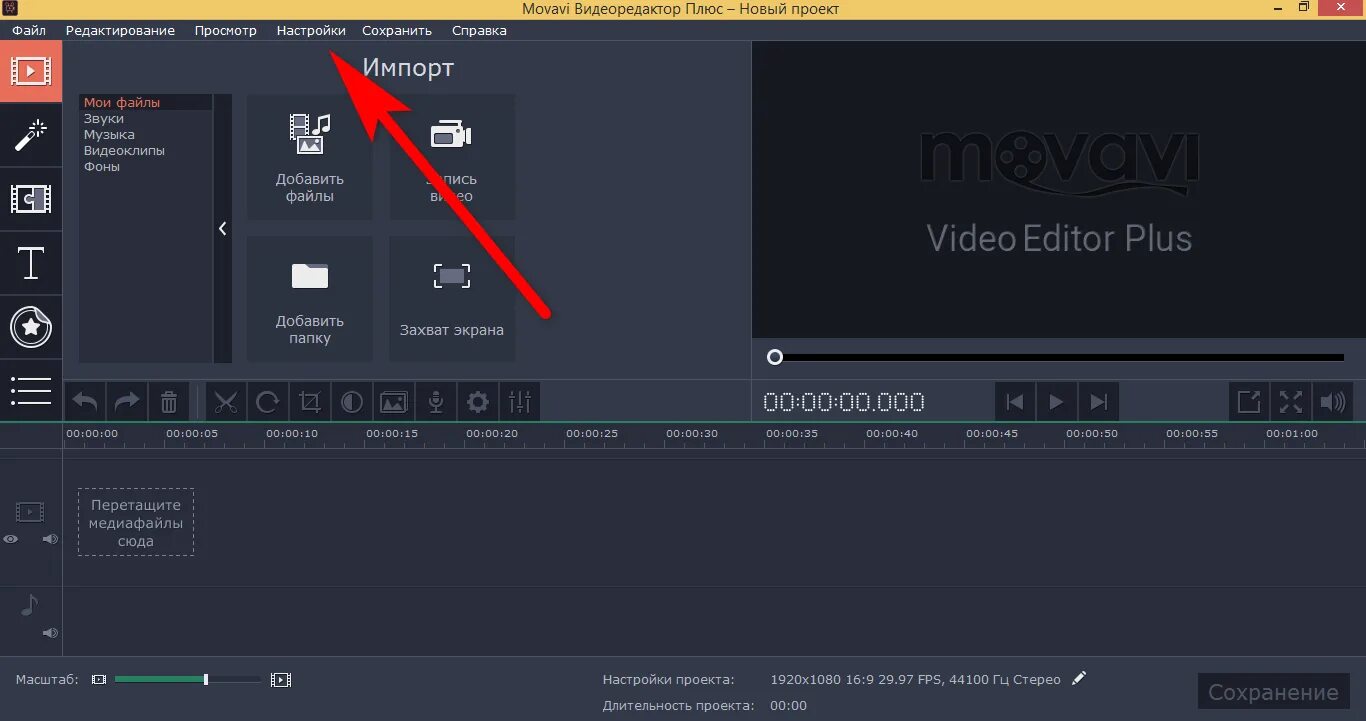Viewport: 1366px width, 721px height.
Task: Open the Справка menu
Action: coord(479,30)
